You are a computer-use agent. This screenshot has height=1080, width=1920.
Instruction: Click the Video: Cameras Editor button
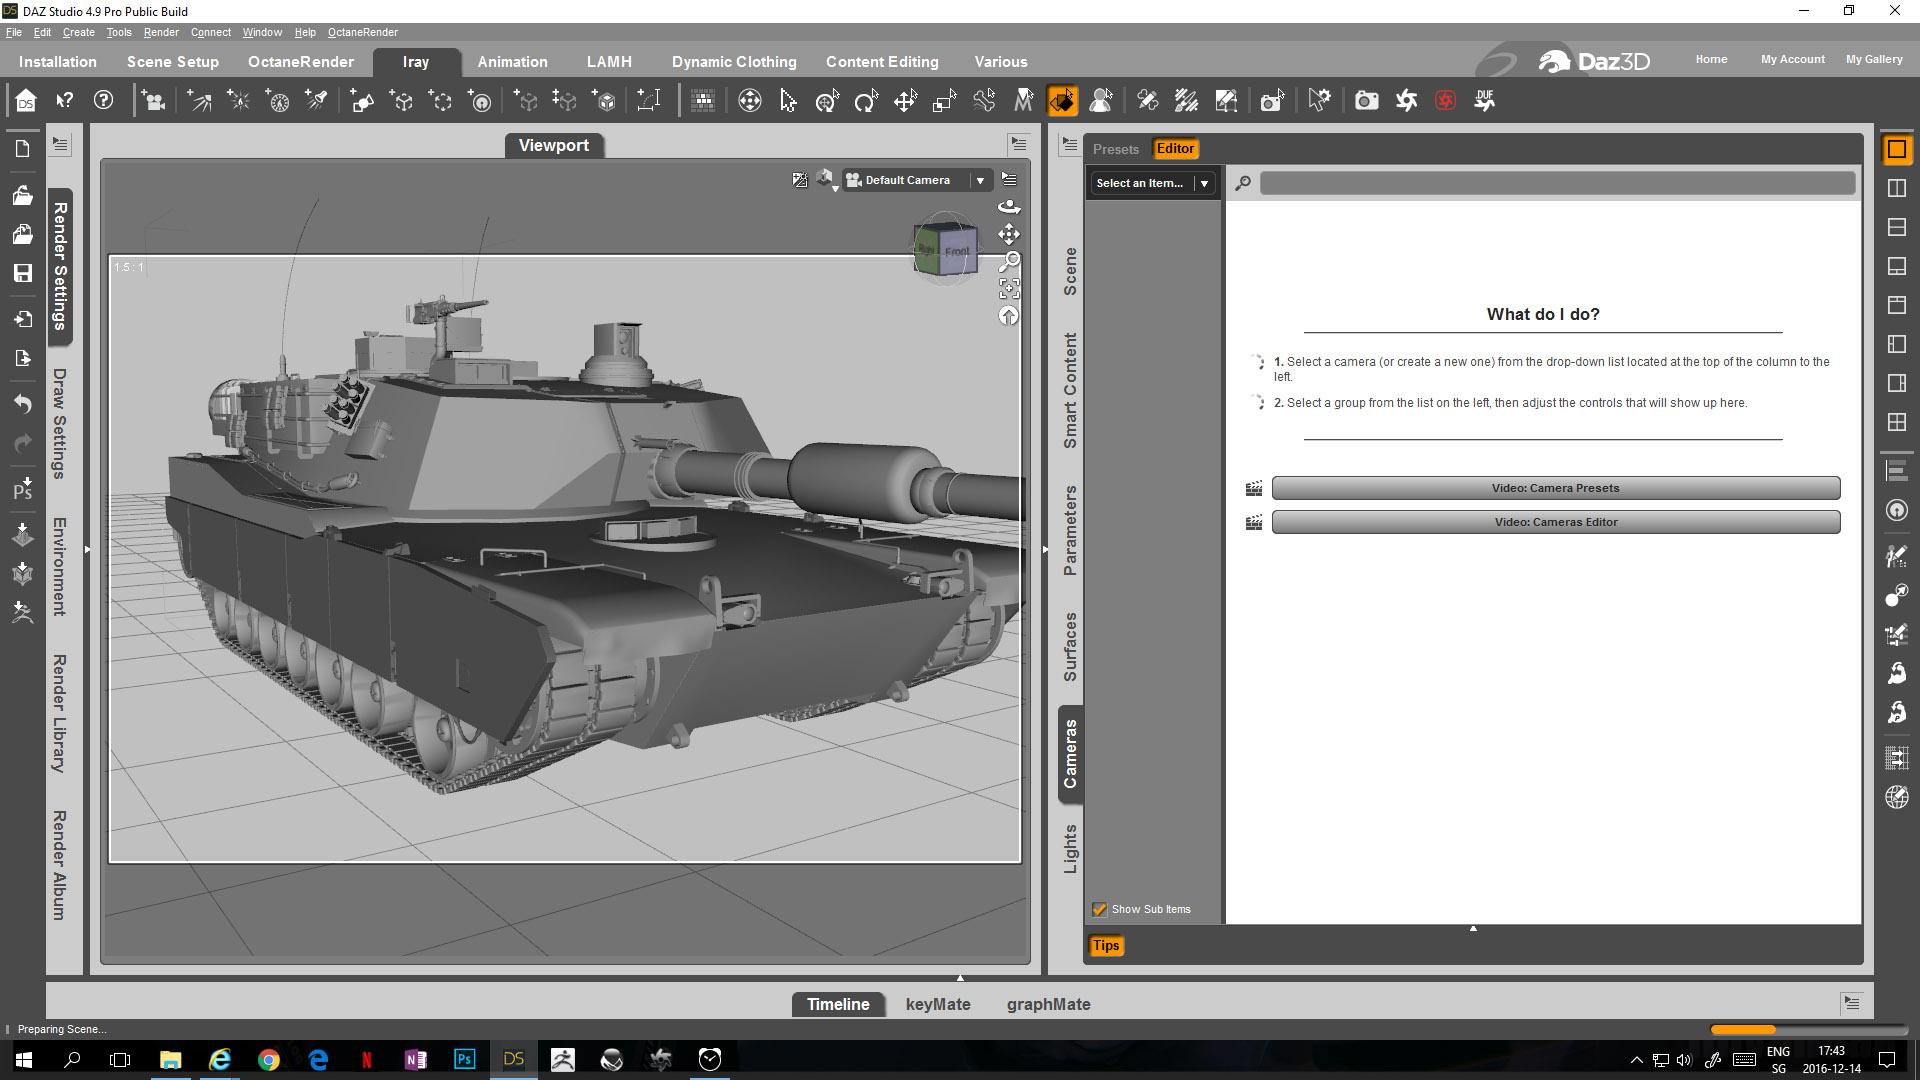pos(1555,522)
